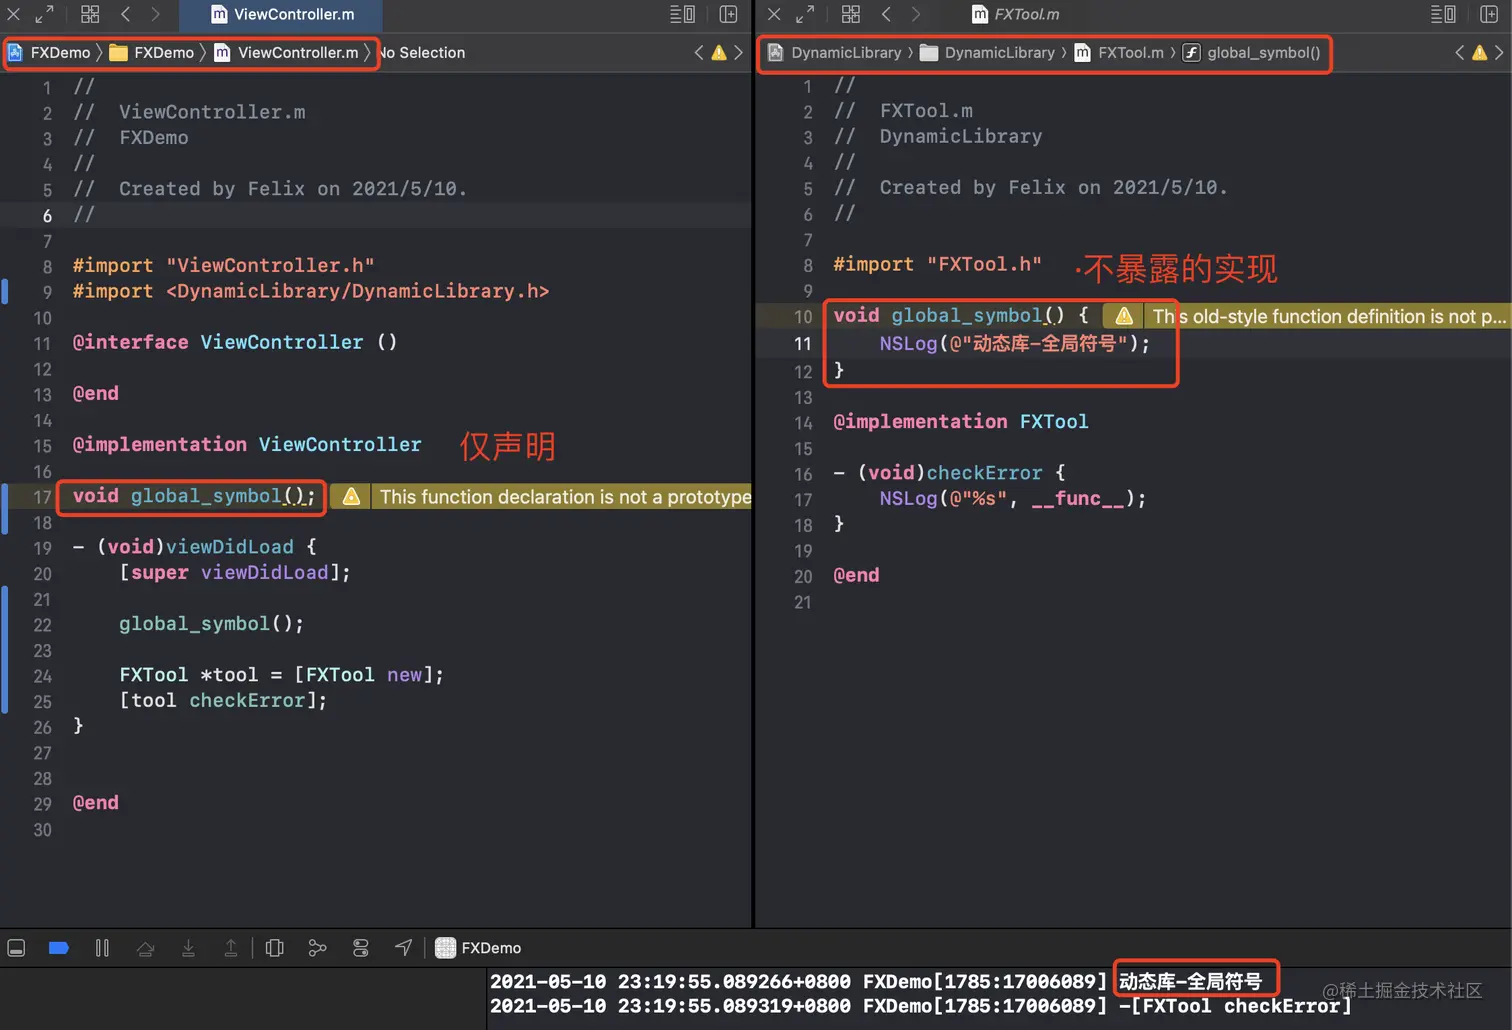Click Step Over debug button

tap(145, 948)
